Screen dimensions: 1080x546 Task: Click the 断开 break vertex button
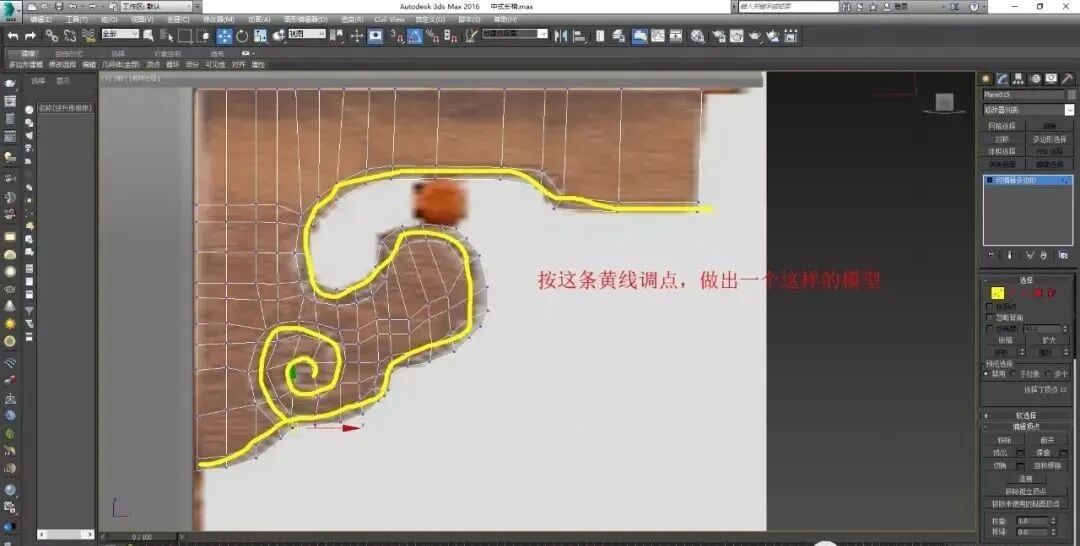click(1047, 440)
